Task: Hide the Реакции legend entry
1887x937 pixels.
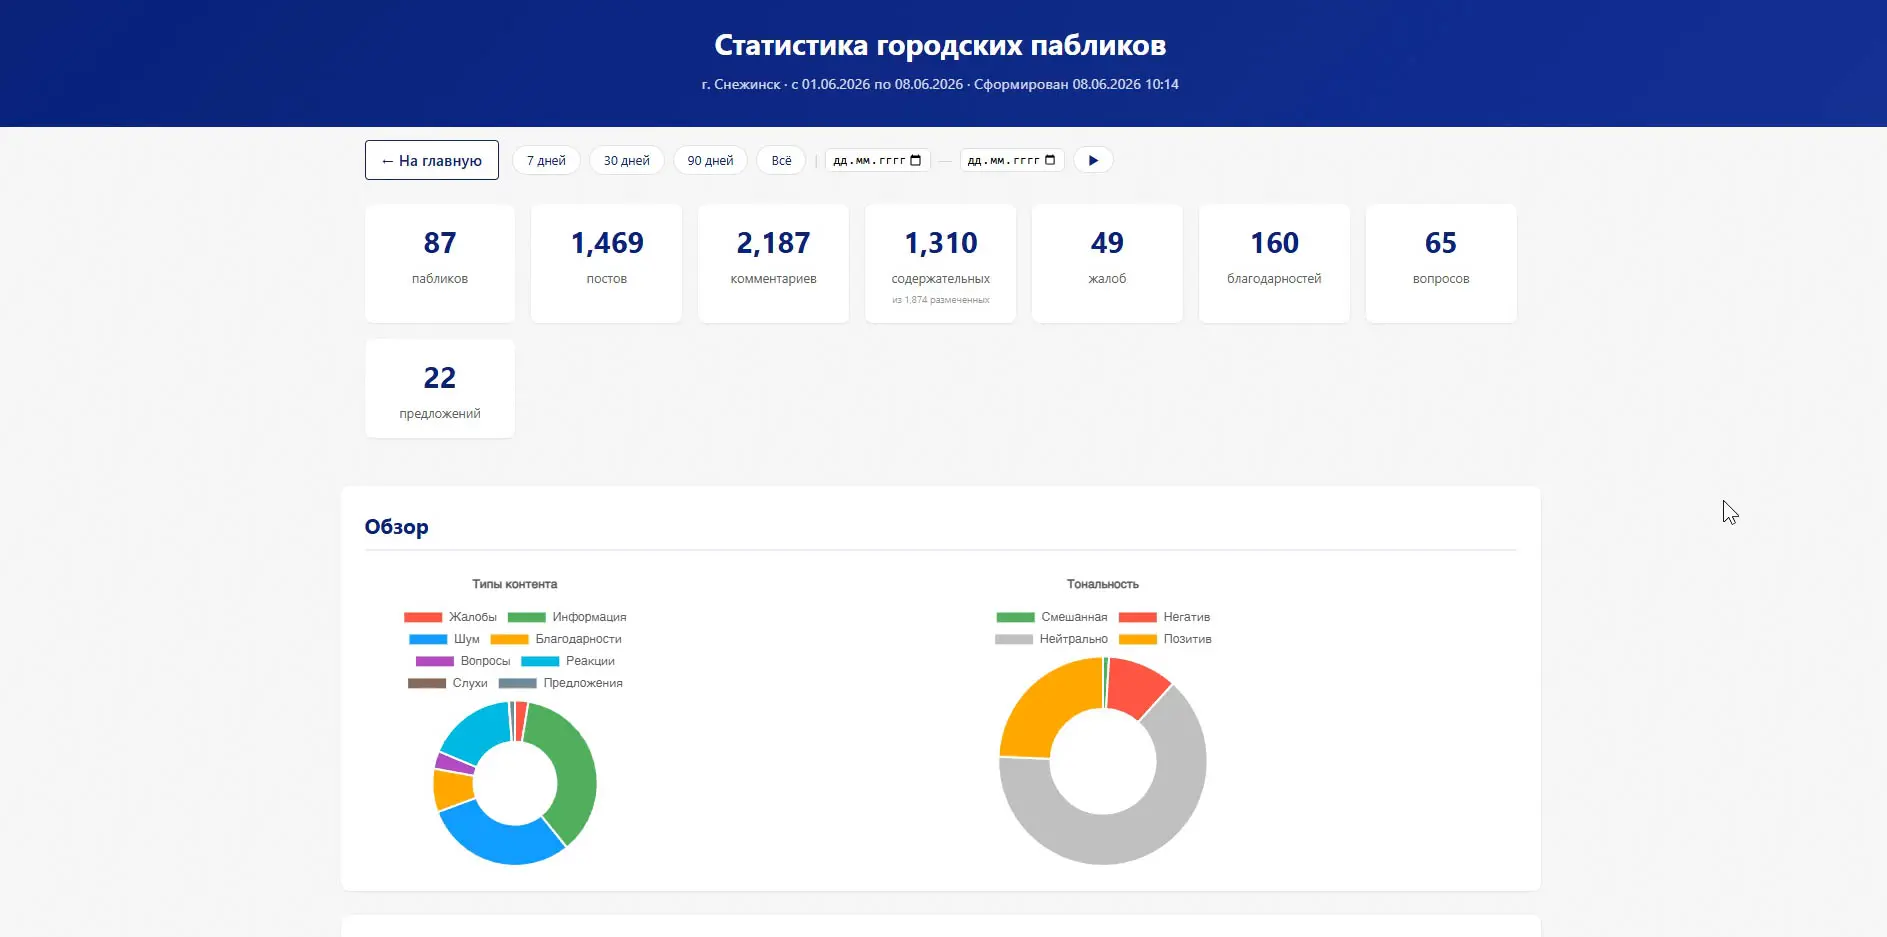Action: click(x=568, y=661)
